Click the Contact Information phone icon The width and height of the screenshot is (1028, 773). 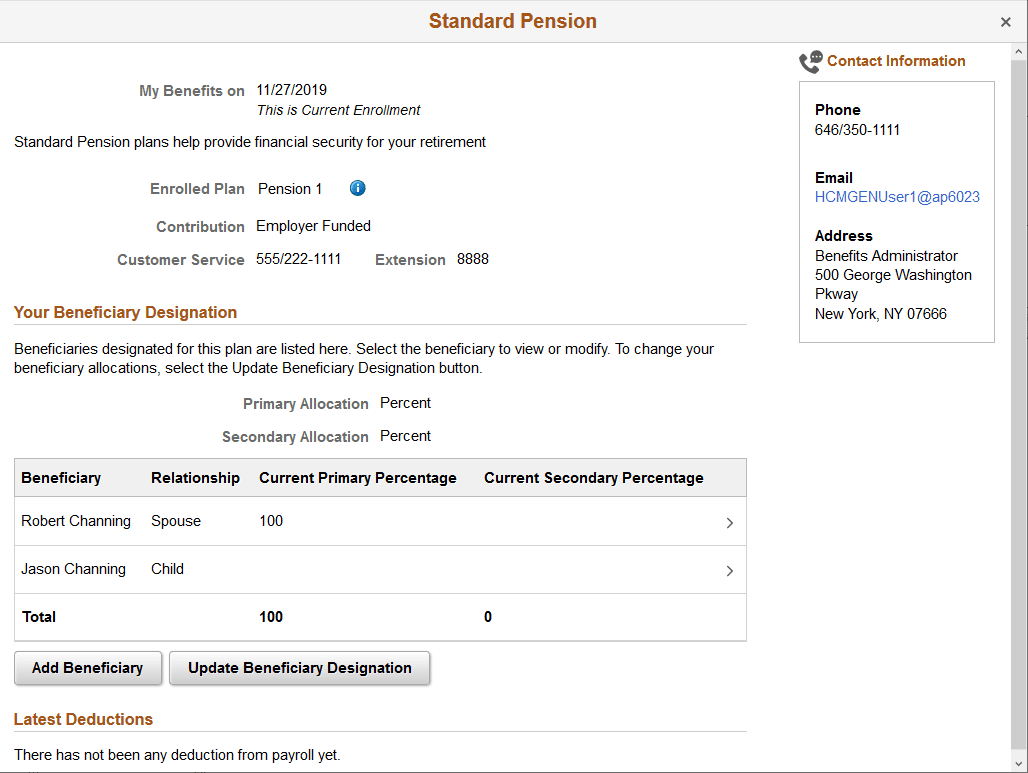pos(808,59)
